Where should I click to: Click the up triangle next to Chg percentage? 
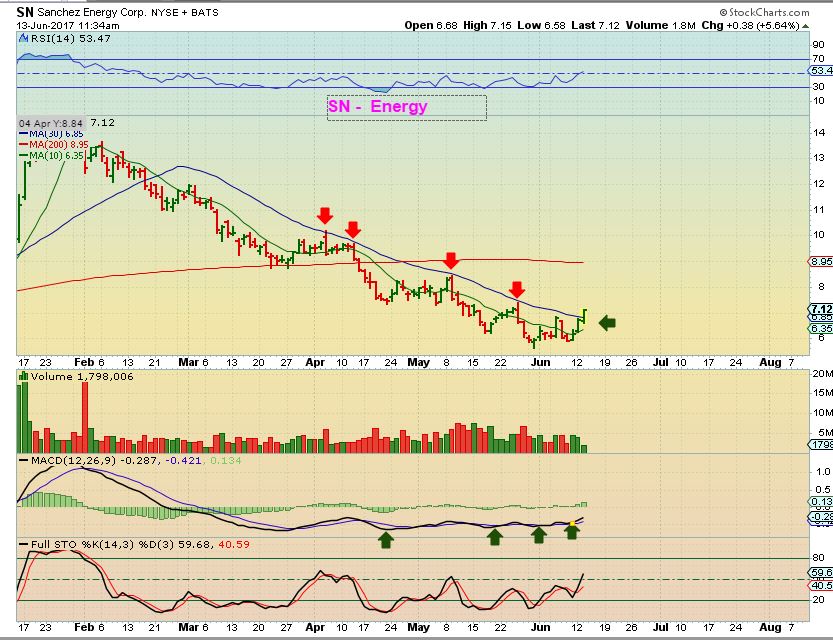(806, 25)
